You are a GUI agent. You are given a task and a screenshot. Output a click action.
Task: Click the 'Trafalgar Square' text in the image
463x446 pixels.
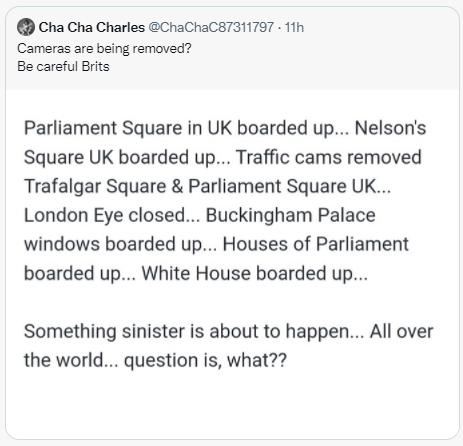95,186
